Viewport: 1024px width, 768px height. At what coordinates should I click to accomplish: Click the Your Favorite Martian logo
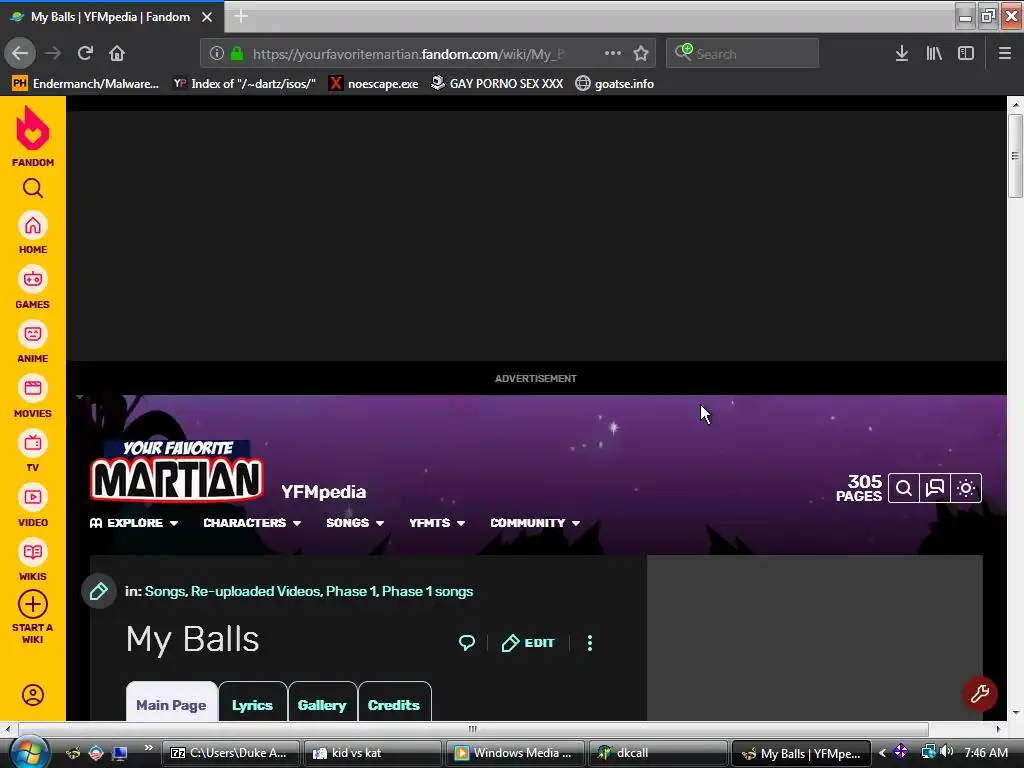coord(176,470)
